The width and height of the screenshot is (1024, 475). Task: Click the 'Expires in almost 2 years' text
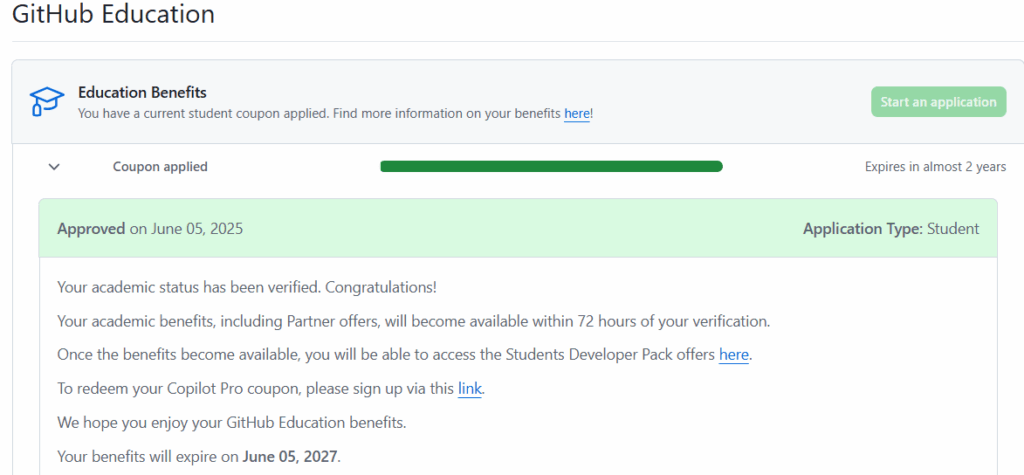pyautogui.click(x=935, y=167)
